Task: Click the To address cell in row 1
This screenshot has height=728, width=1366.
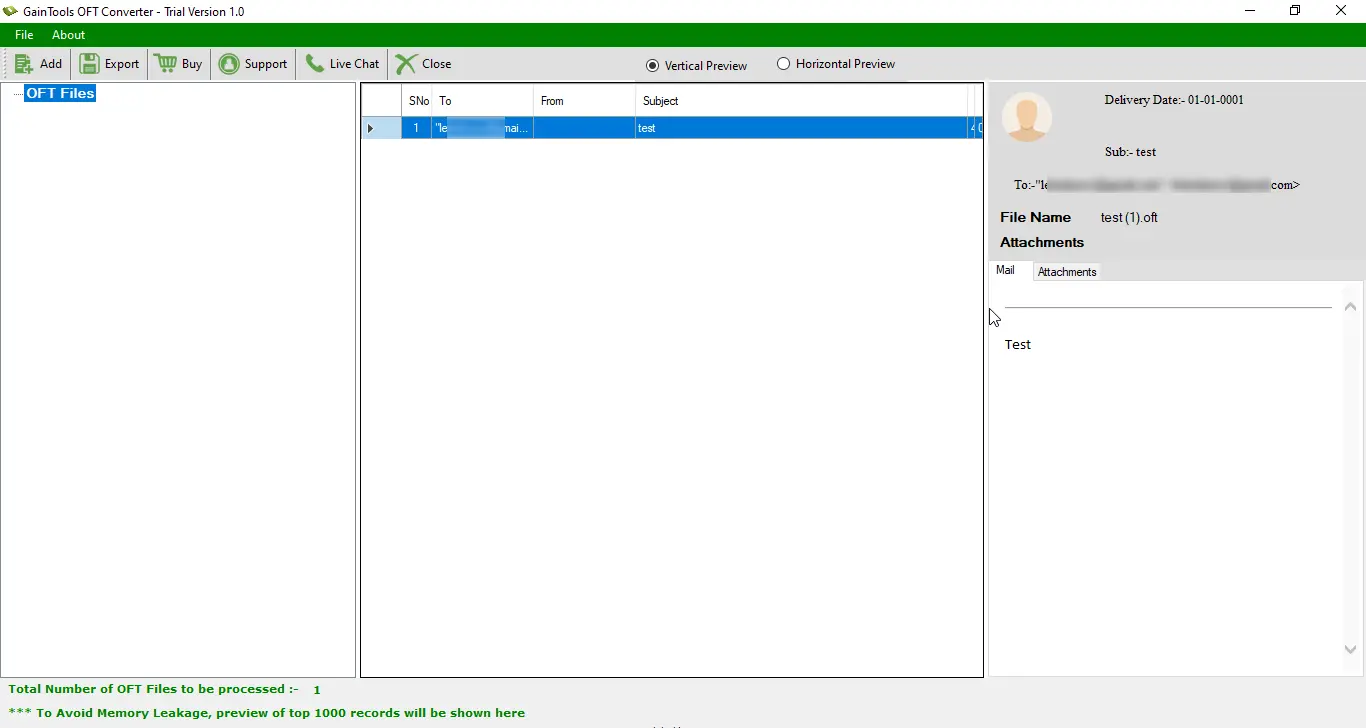Action: tap(482, 128)
